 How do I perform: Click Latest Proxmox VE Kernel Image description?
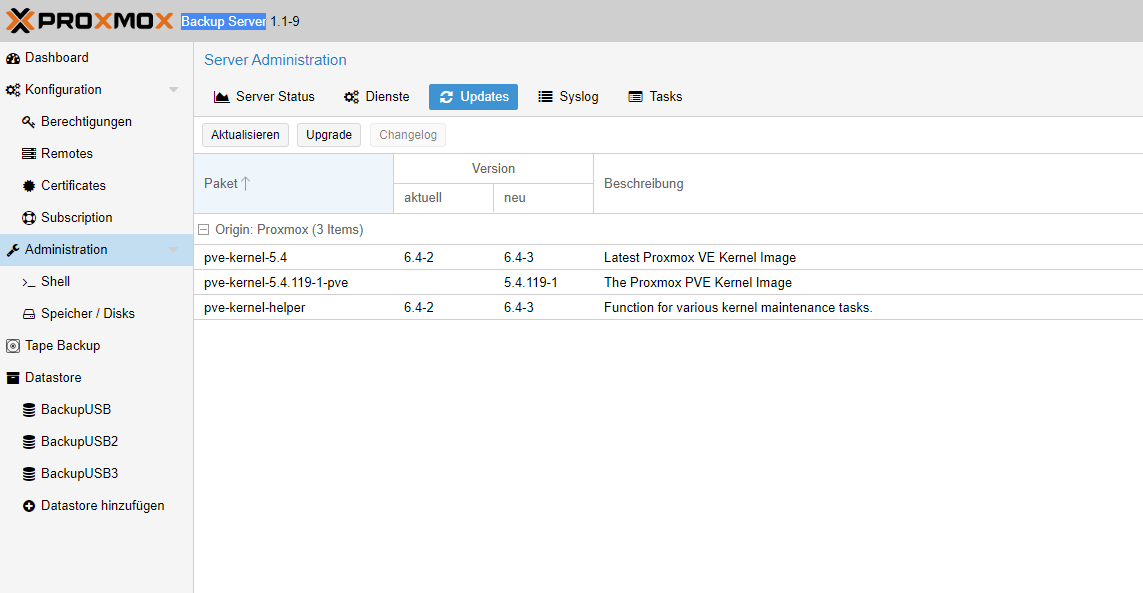point(700,257)
